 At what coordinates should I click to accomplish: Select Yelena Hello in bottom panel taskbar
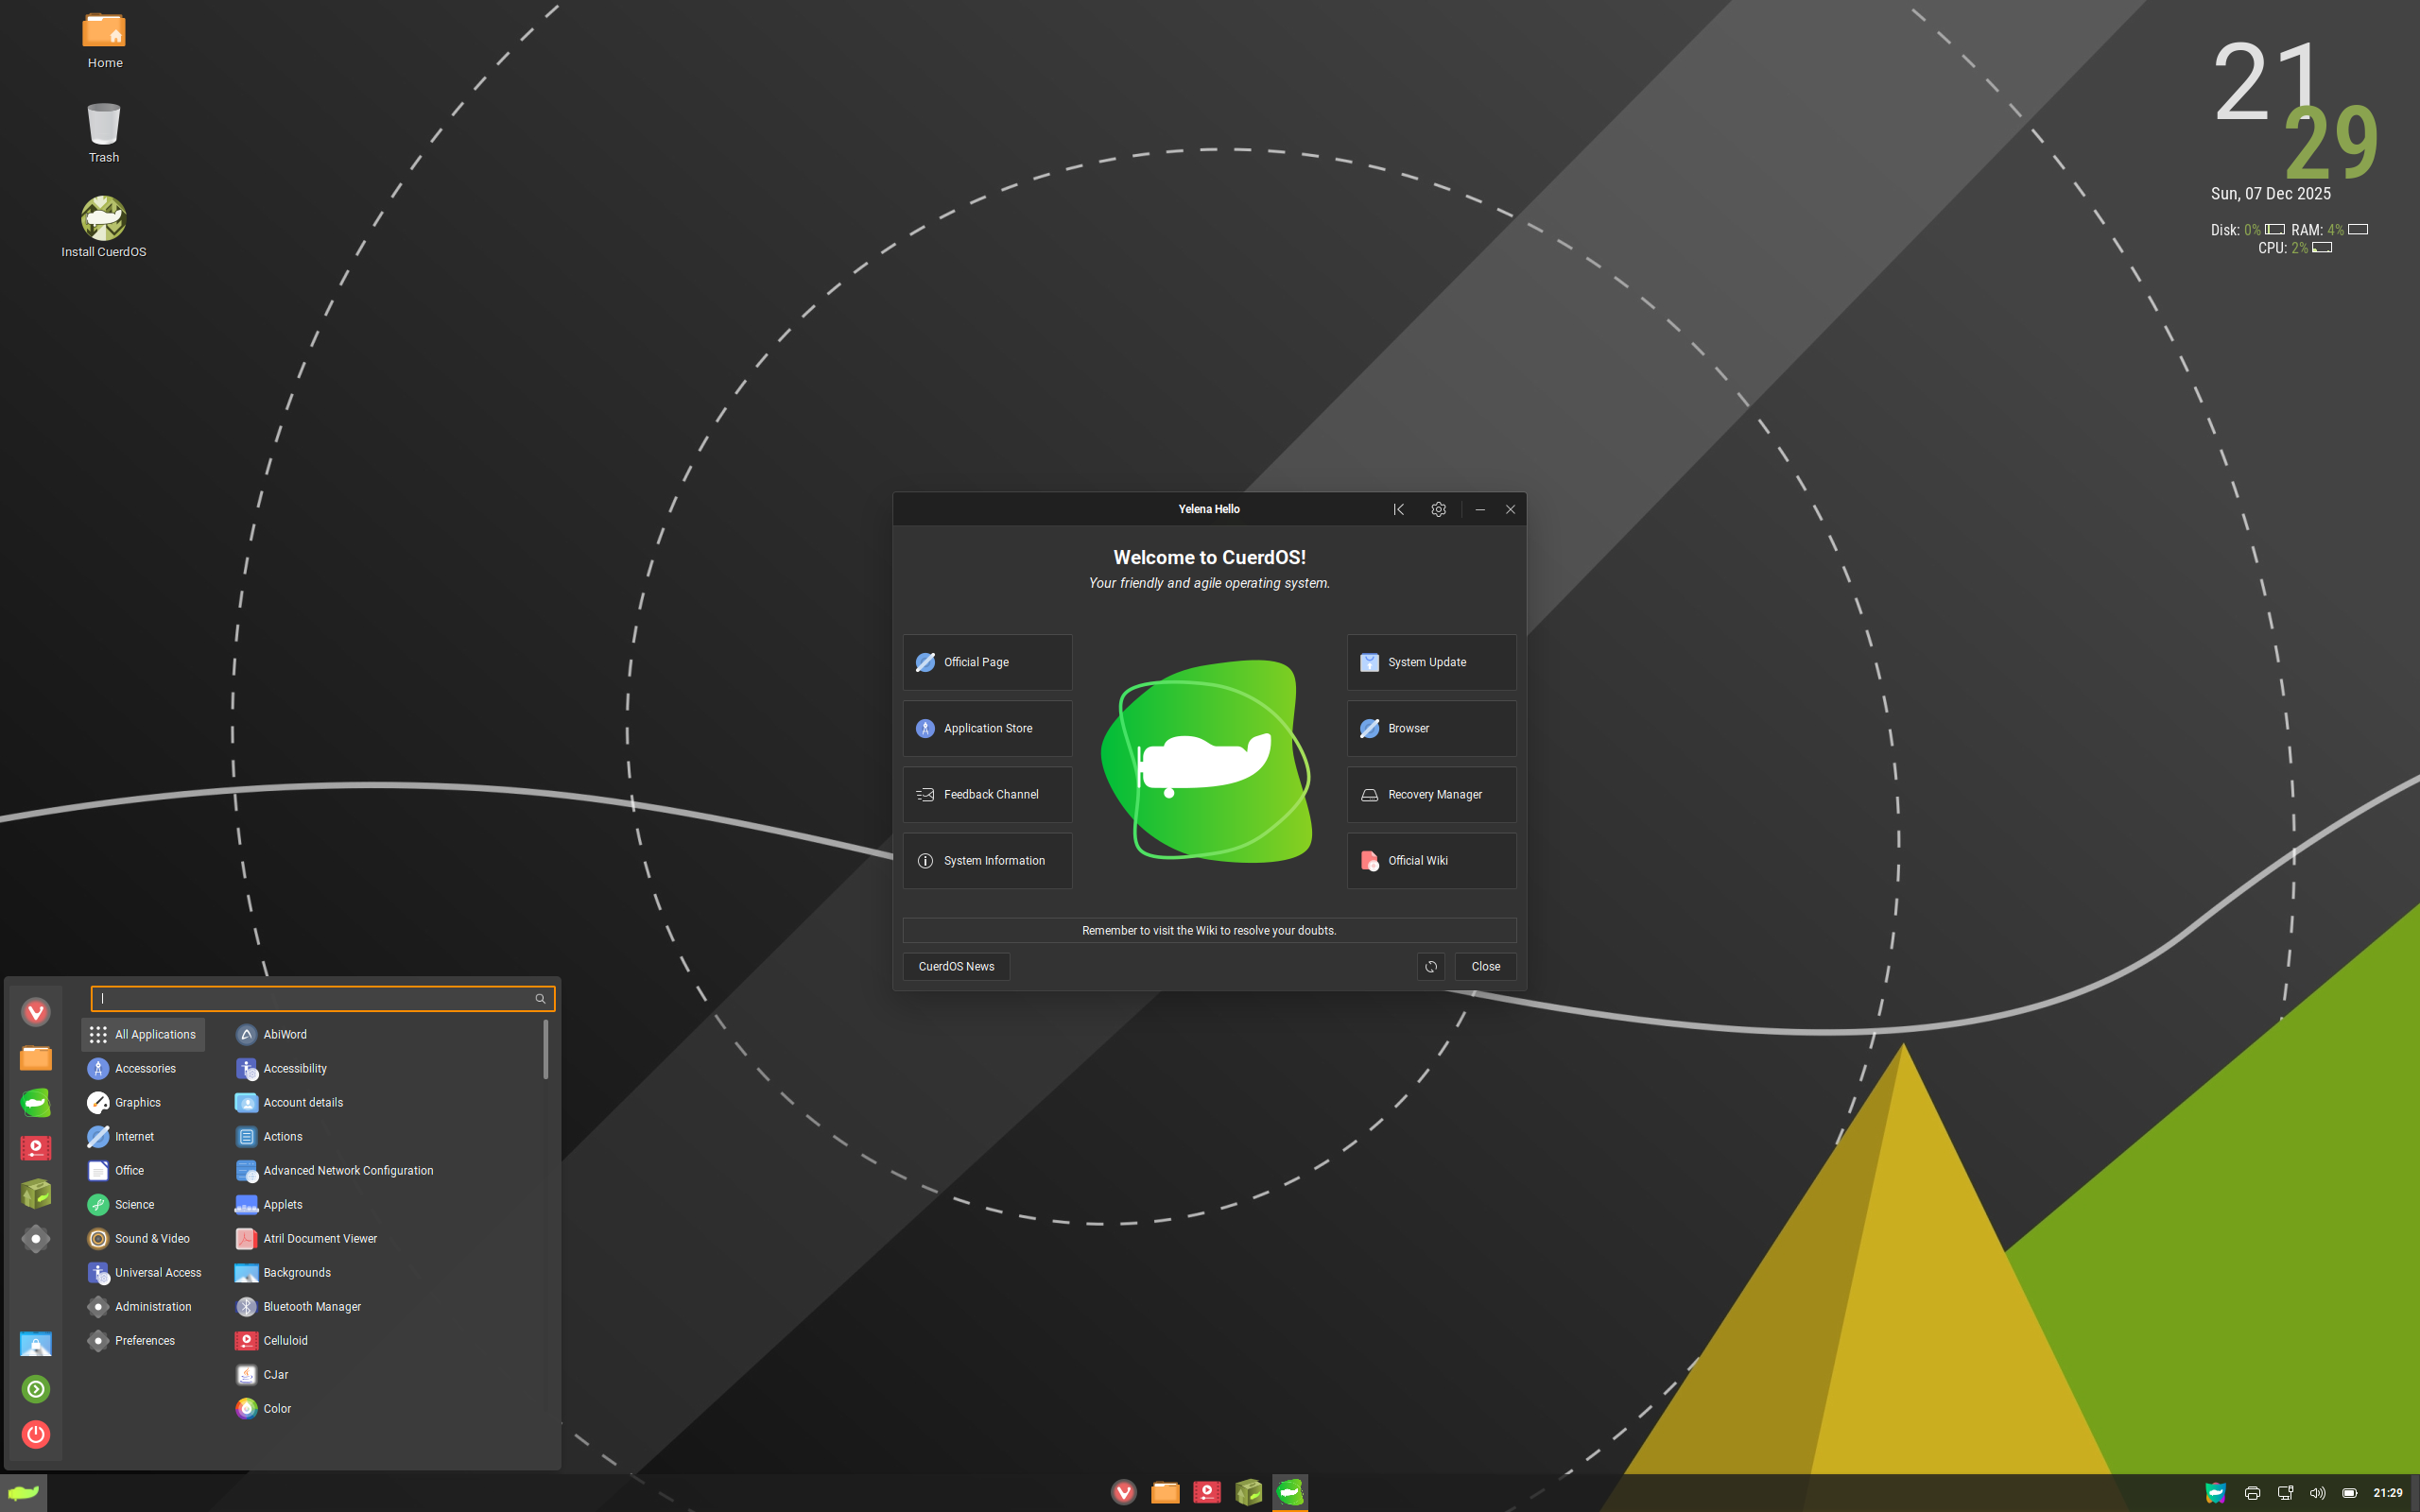1290,1493
